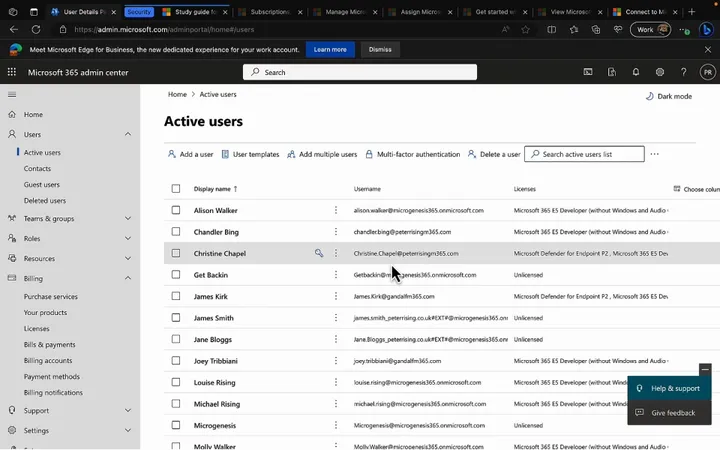Open User templates
Viewport: 720px width, 450px height.
250,154
